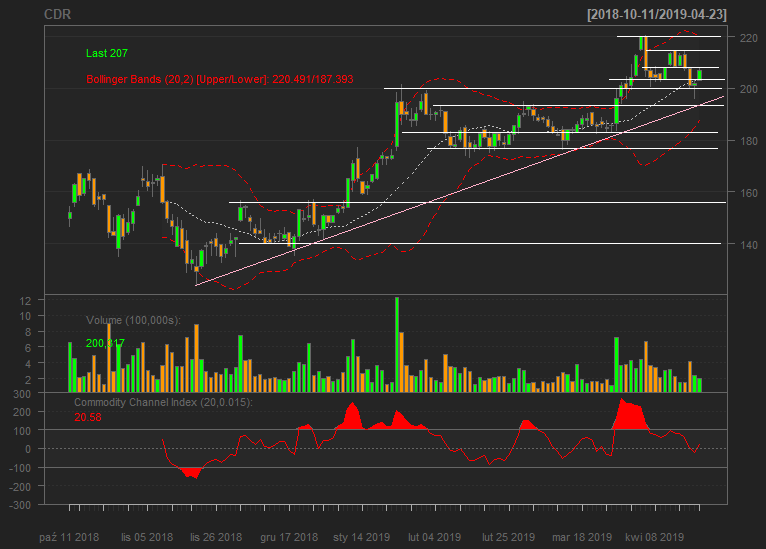Click the CDR ticker title
766x549 pixels.
click(x=57, y=14)
